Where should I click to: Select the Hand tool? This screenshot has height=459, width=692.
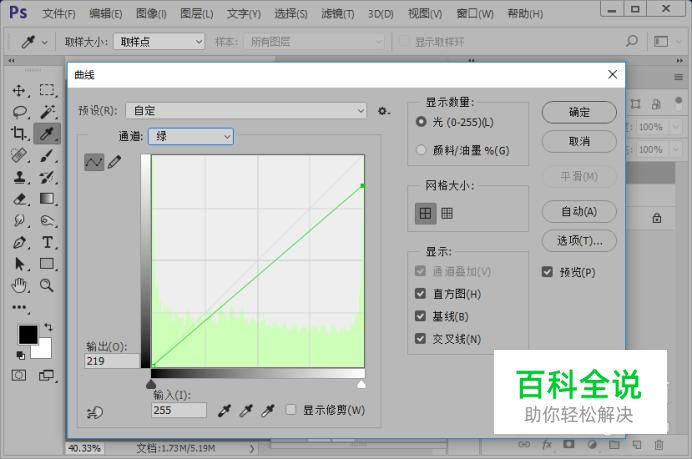(x=19, y=286)
